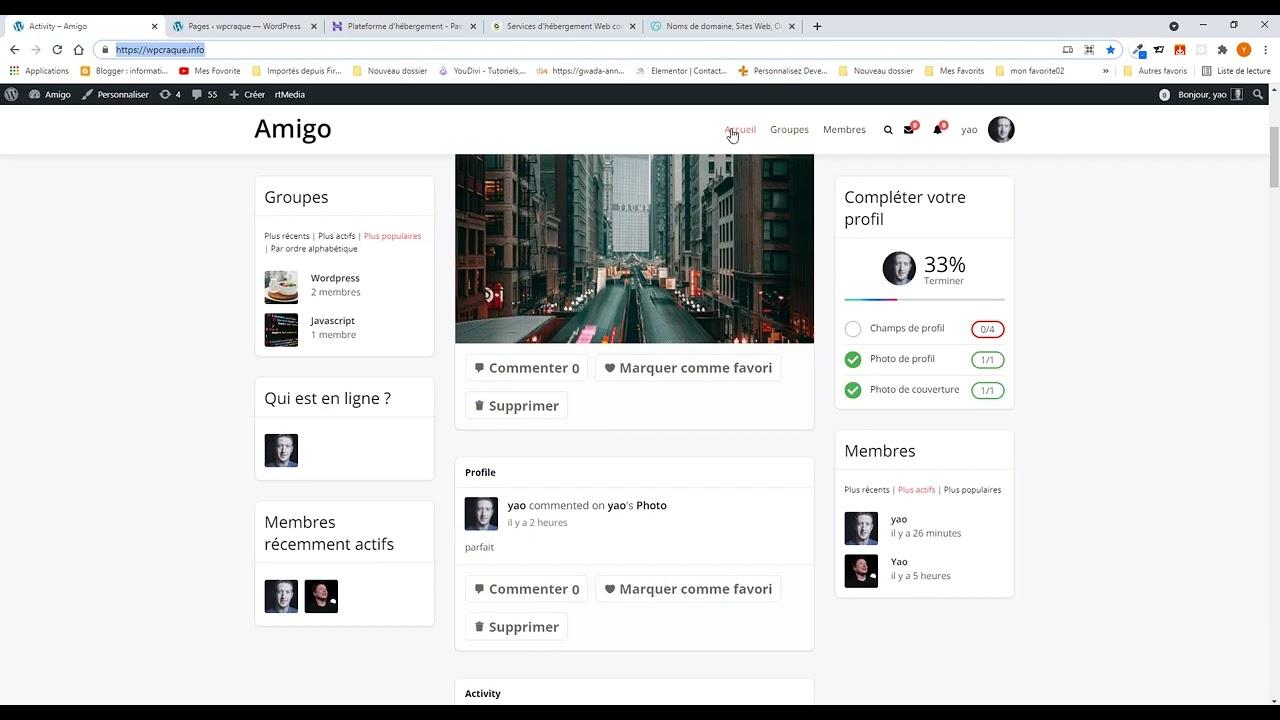Filter members by Plus populaires
1280x720 pixels.
[972, 490]
